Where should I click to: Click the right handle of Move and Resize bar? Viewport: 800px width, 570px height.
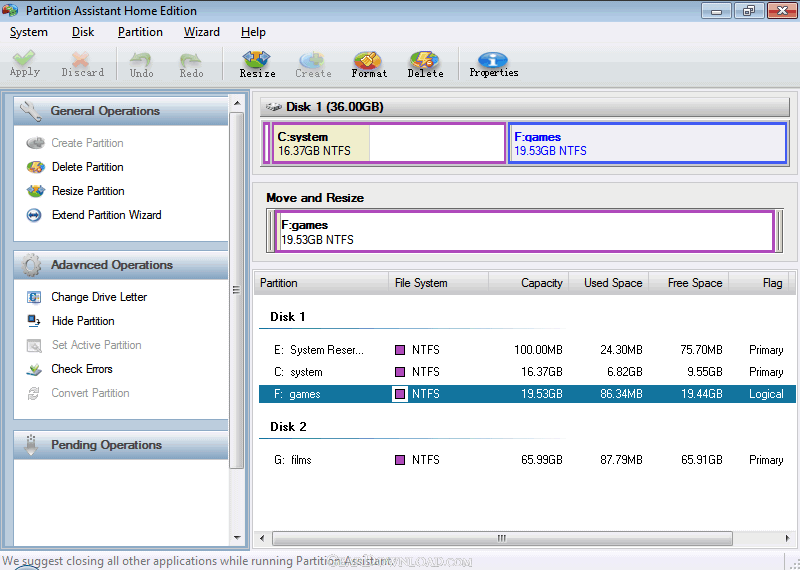click(x=779, y=232)
